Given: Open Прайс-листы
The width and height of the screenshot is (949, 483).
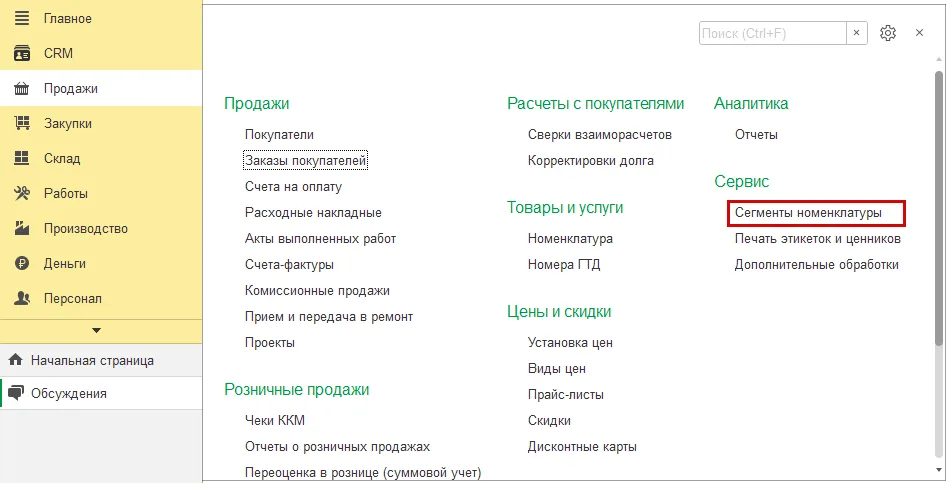Looking at the screenshot, I should coord(566,395).
